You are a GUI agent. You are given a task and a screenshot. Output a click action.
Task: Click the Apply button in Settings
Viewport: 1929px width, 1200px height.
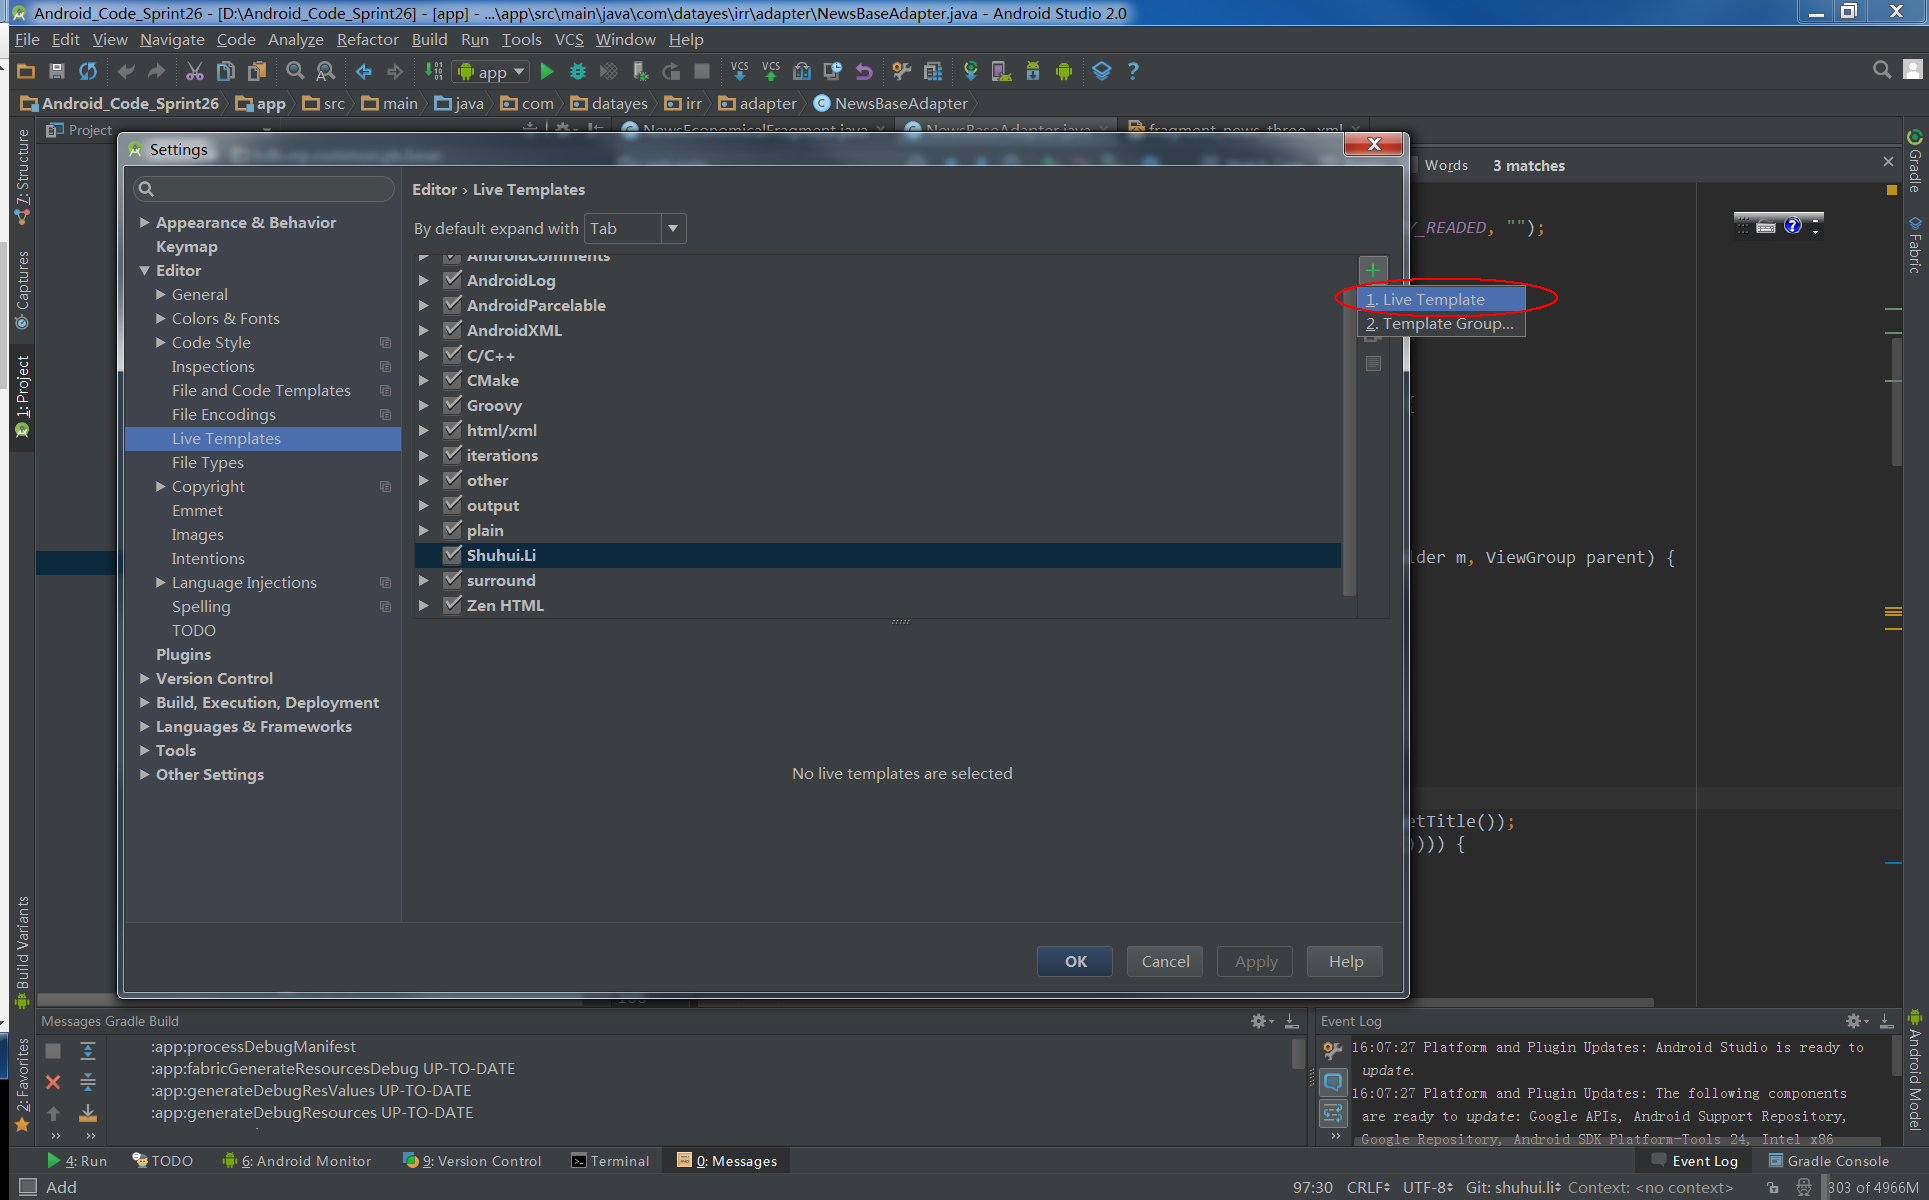pyautogui.click(x=1255, y=961)
